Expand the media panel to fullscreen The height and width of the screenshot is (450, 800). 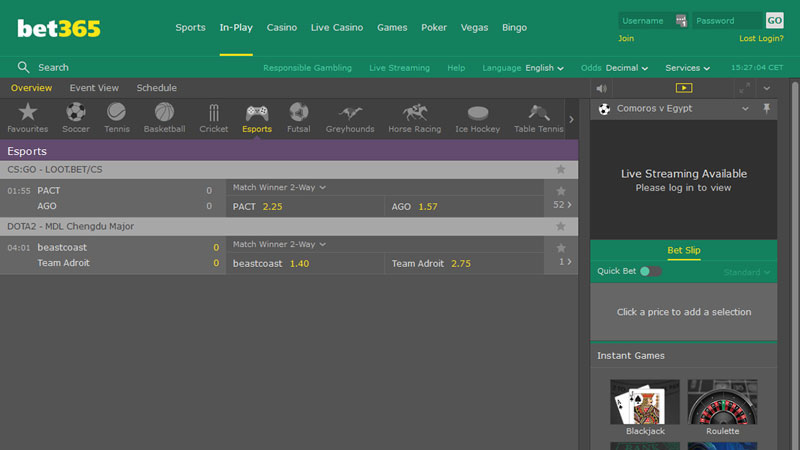tap(744, 88)
